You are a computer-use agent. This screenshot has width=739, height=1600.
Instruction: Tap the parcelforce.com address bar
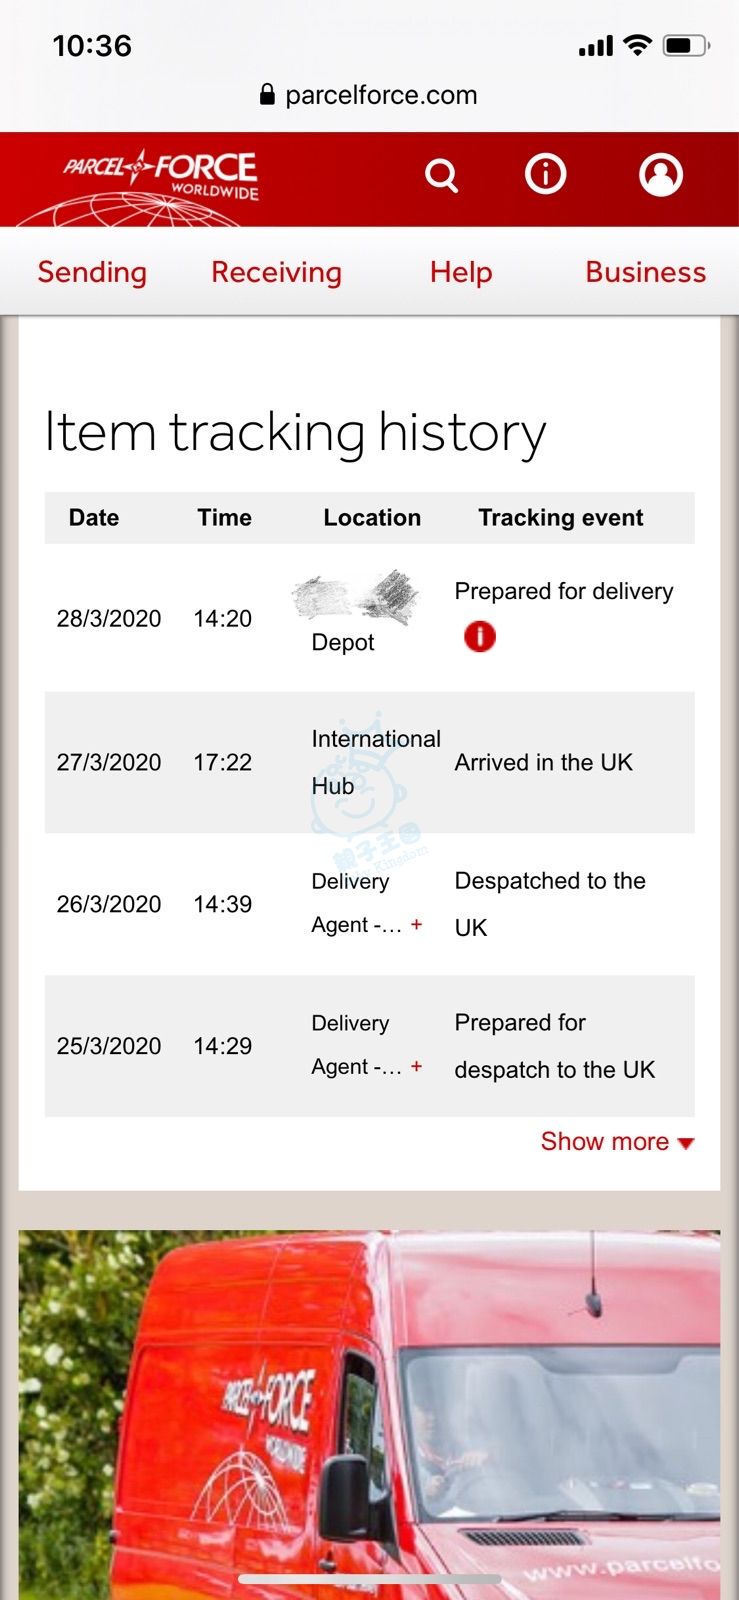coord(380,95)
